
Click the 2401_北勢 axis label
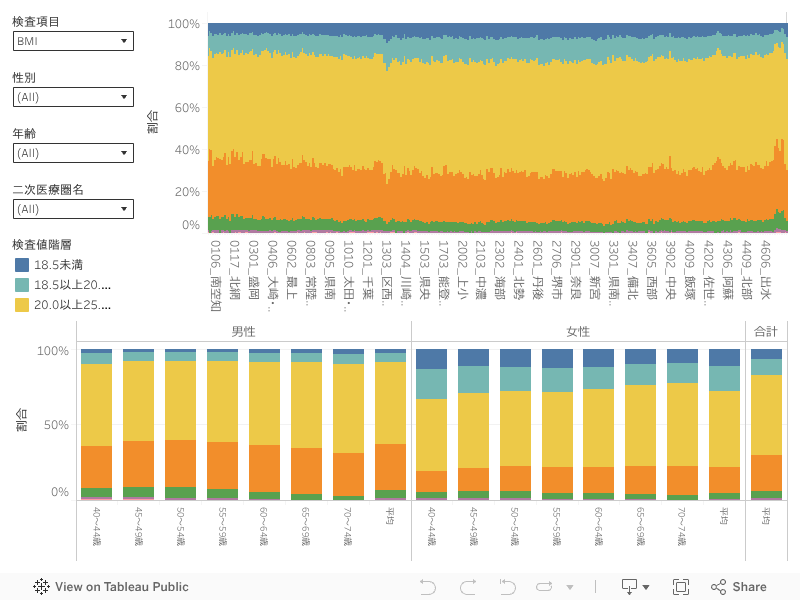518,269
